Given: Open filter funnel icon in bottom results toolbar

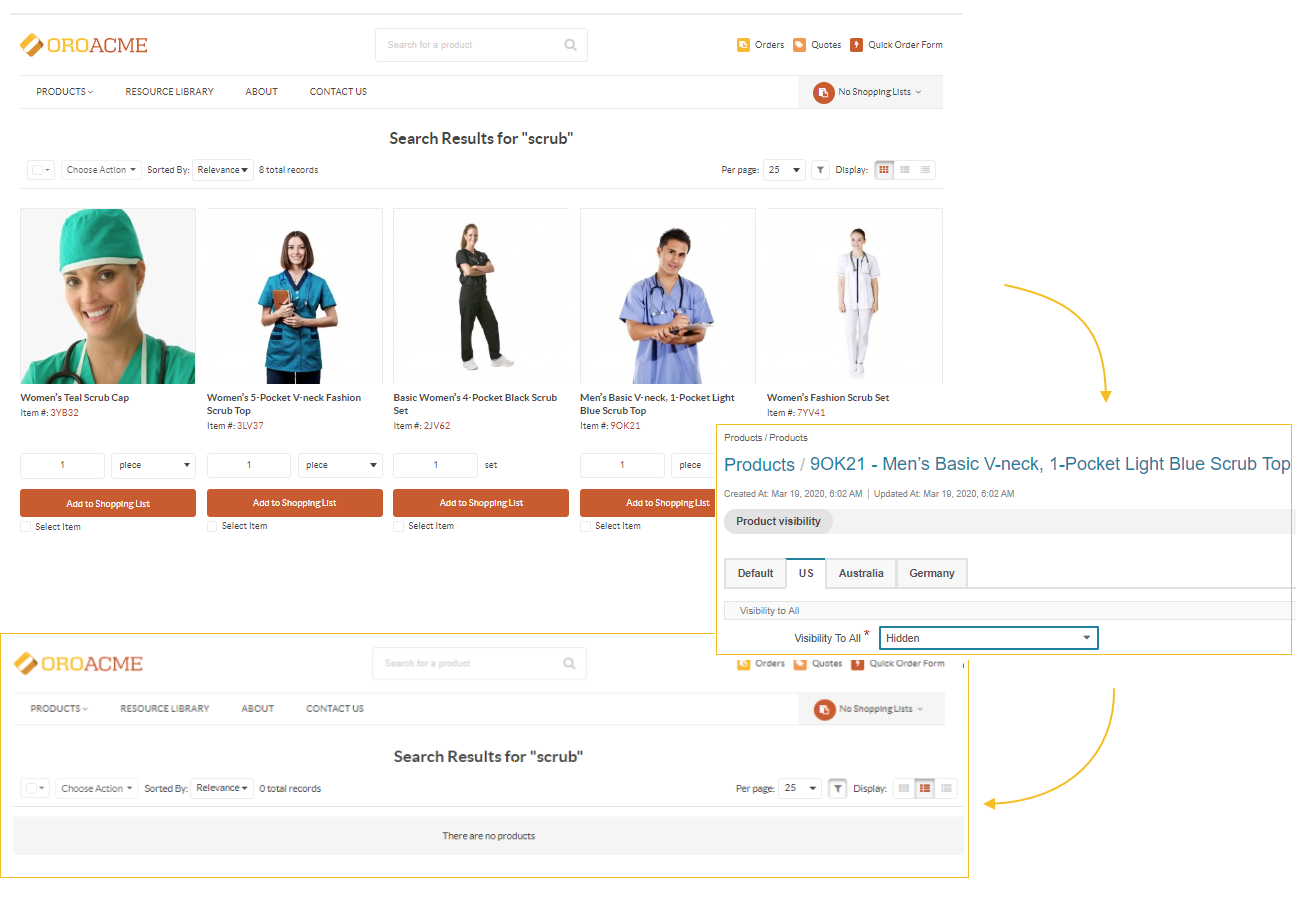Looking at the screenshot, I should tap(838, 788).
